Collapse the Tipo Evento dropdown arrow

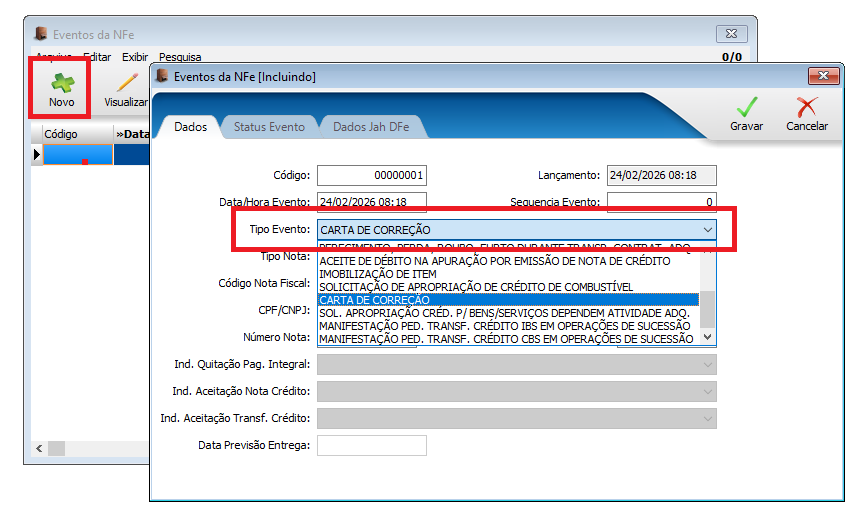(708, 230)
